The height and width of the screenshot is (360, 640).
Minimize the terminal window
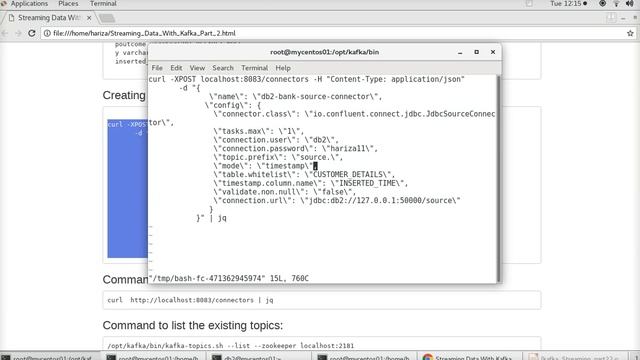(460, 52)
